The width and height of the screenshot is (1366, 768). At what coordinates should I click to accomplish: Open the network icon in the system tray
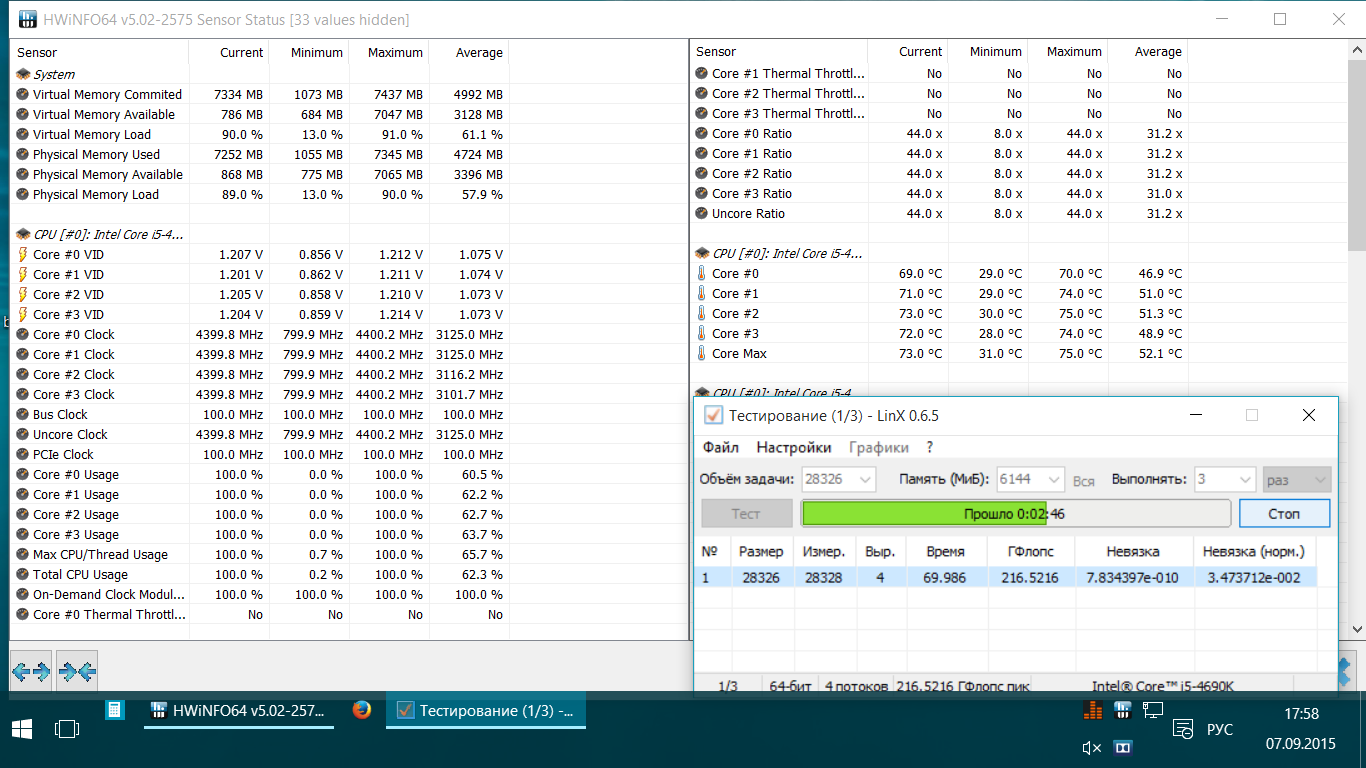pos(1153,710)
